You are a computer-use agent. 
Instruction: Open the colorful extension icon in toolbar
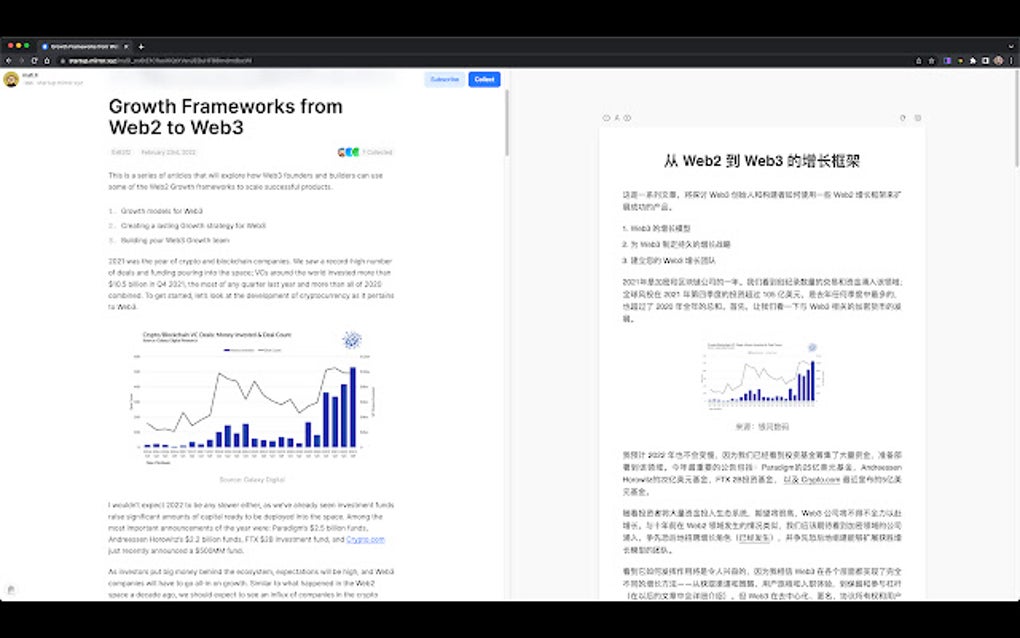[x=960, y=60]
